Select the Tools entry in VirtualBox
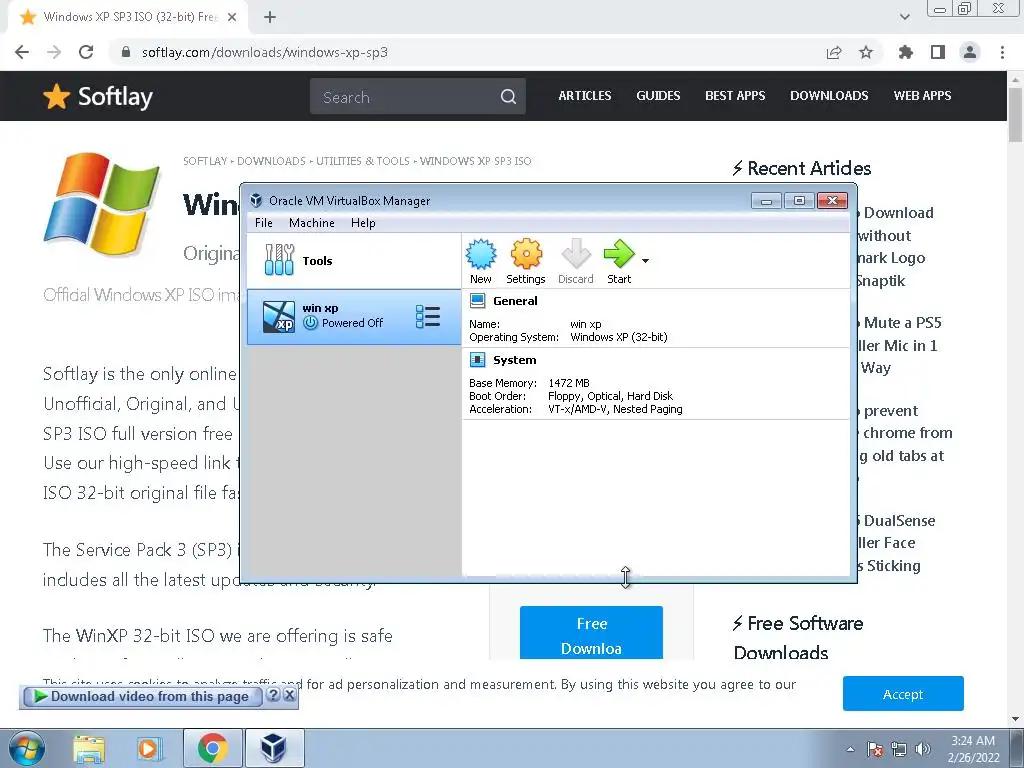Viewport: 1024px width, 768px height. click(x=354, y=261)
